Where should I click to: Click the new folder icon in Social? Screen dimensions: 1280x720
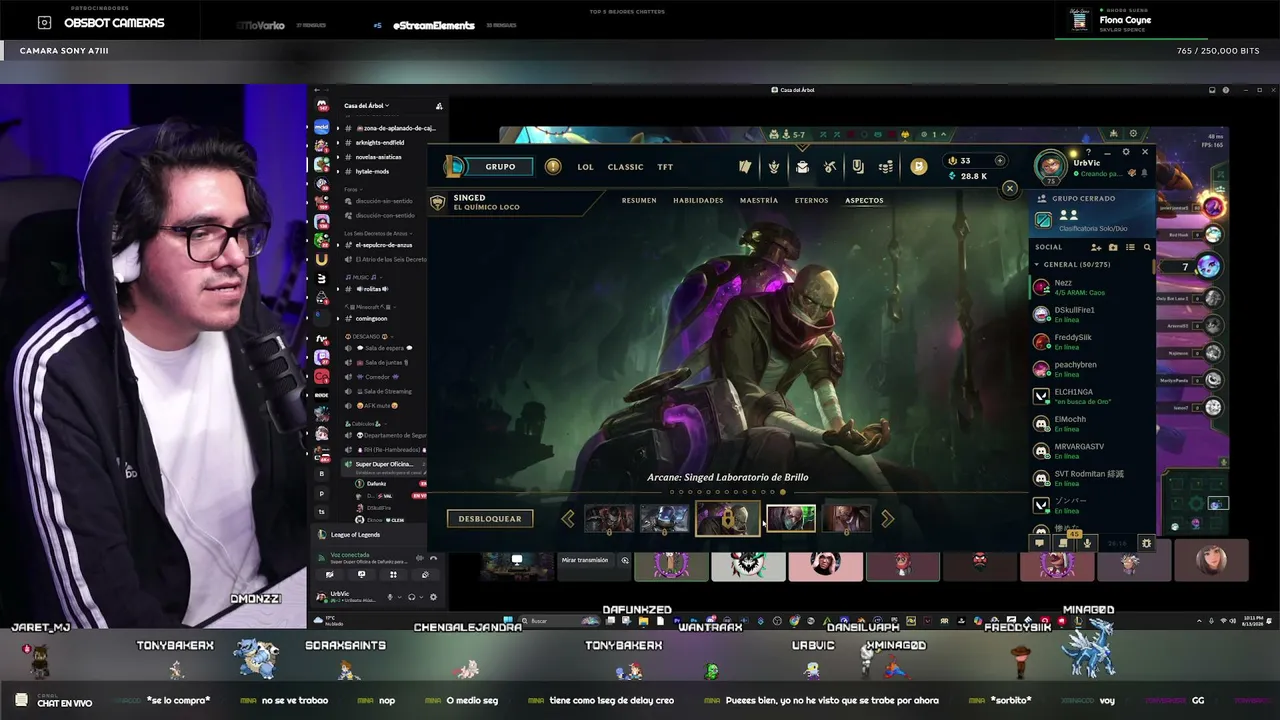pos(1113,247)
